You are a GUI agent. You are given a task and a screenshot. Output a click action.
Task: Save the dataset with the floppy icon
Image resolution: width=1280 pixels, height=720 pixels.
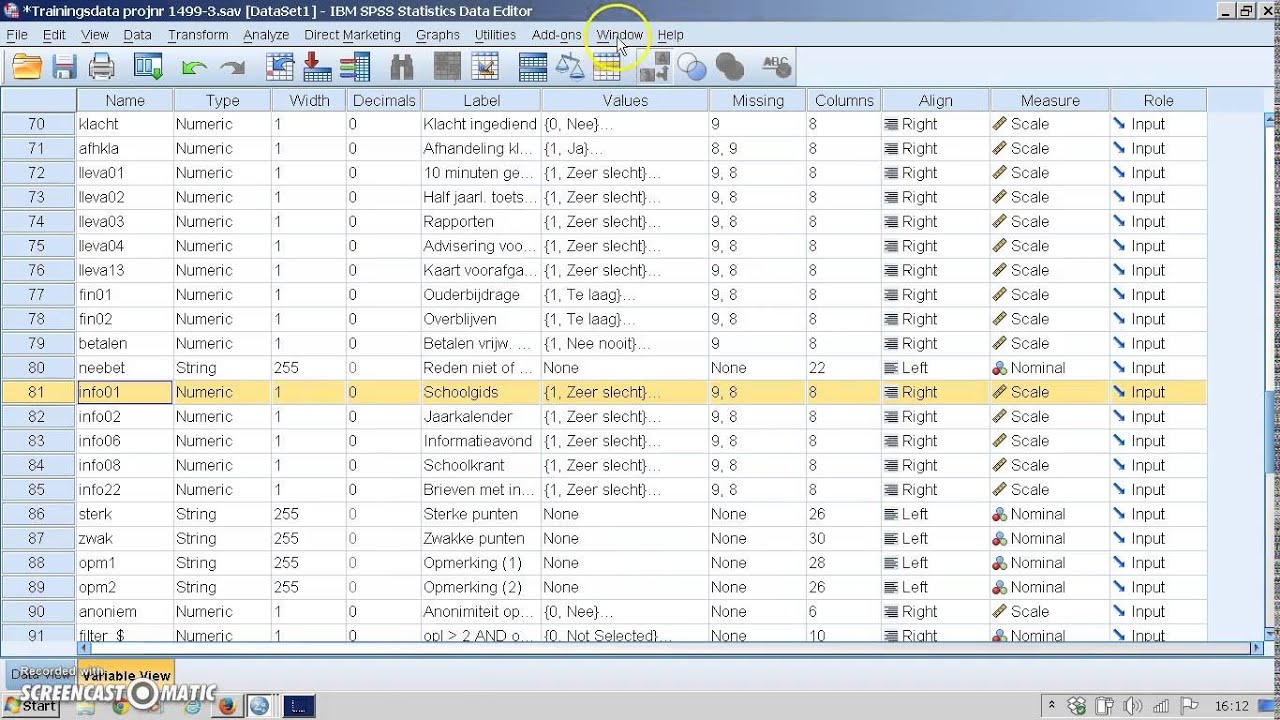coord(65,67)
